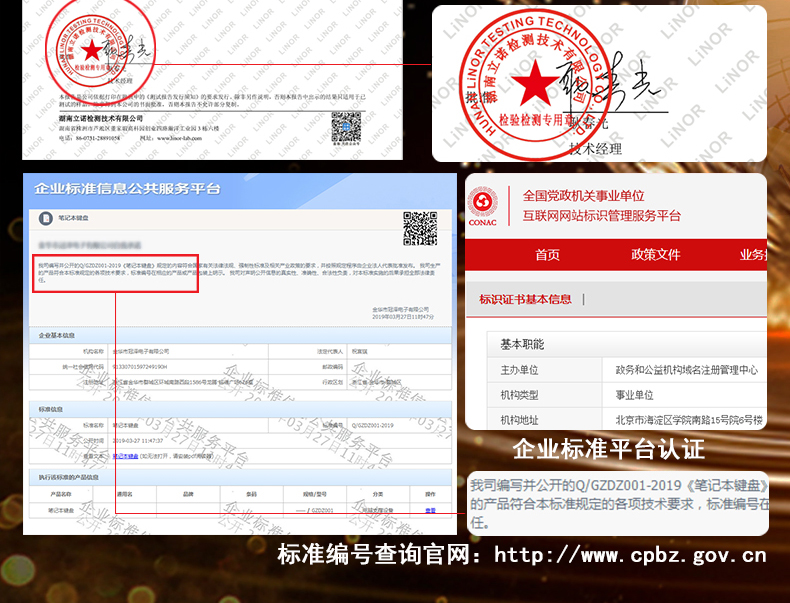
Task: Click the 互联网网站标识管理服务平台 heading
Action: pos(602,216)
